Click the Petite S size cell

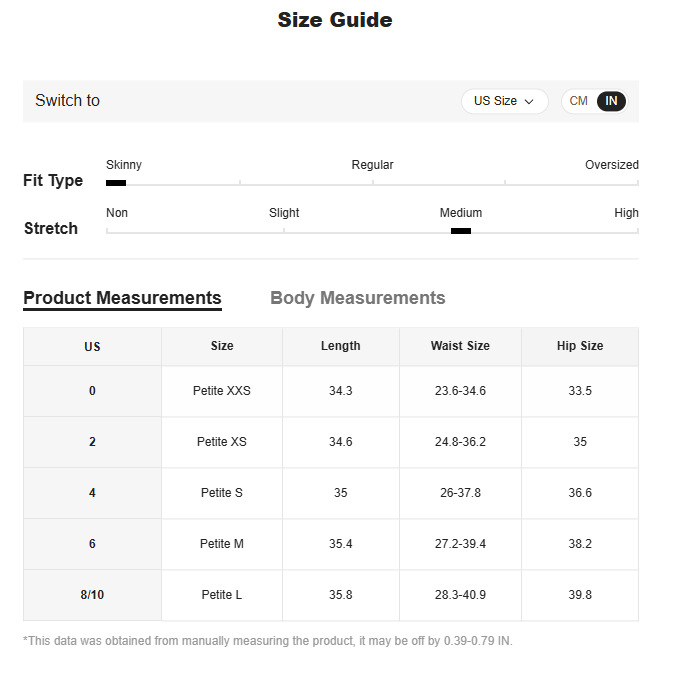(222, 493)
